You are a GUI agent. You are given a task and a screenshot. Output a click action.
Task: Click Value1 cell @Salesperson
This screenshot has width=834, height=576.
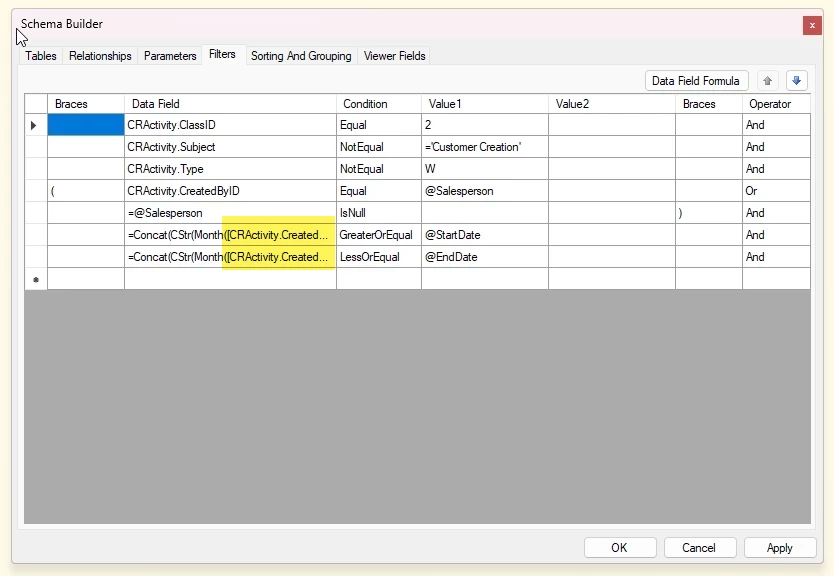(x=485, y=191)
